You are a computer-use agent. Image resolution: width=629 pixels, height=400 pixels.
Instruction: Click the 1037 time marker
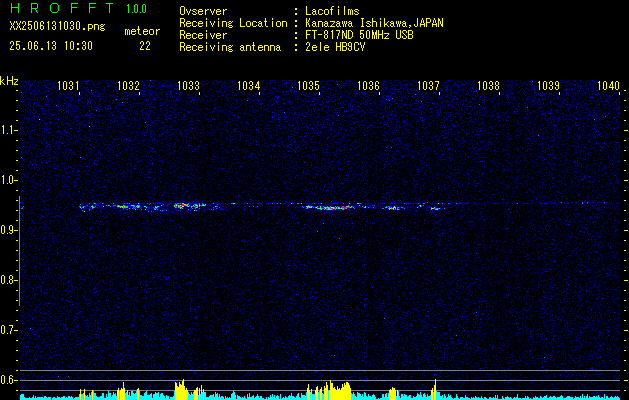428,85
